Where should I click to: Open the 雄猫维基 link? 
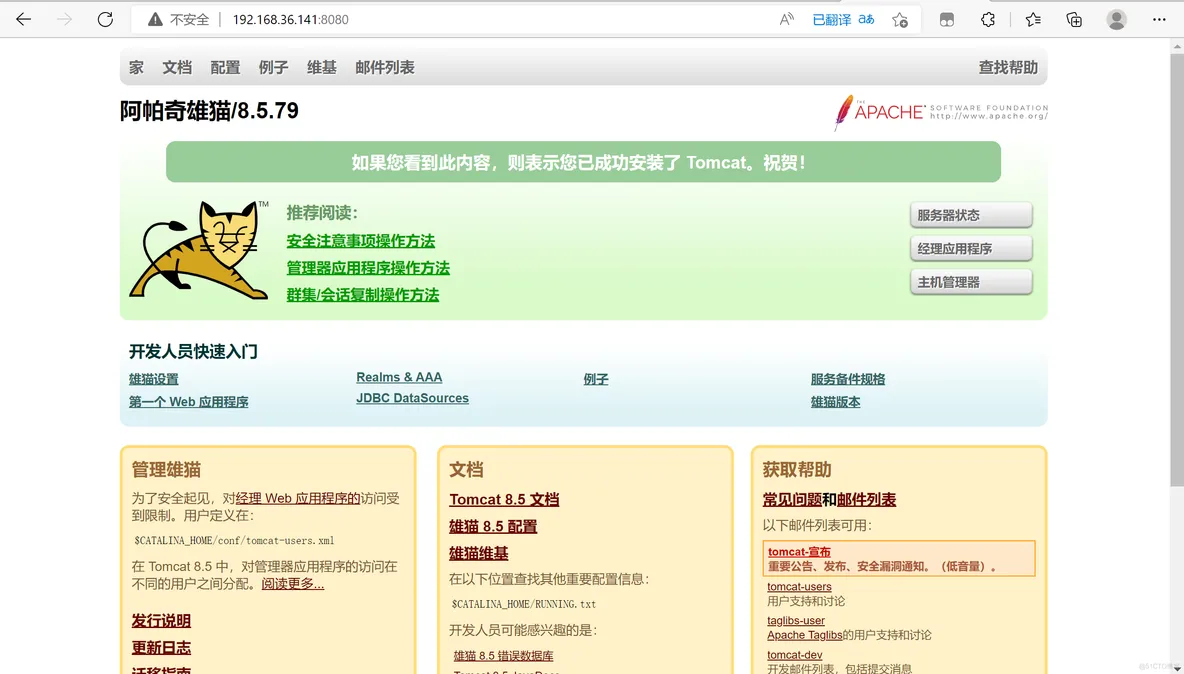coord(479,553)
